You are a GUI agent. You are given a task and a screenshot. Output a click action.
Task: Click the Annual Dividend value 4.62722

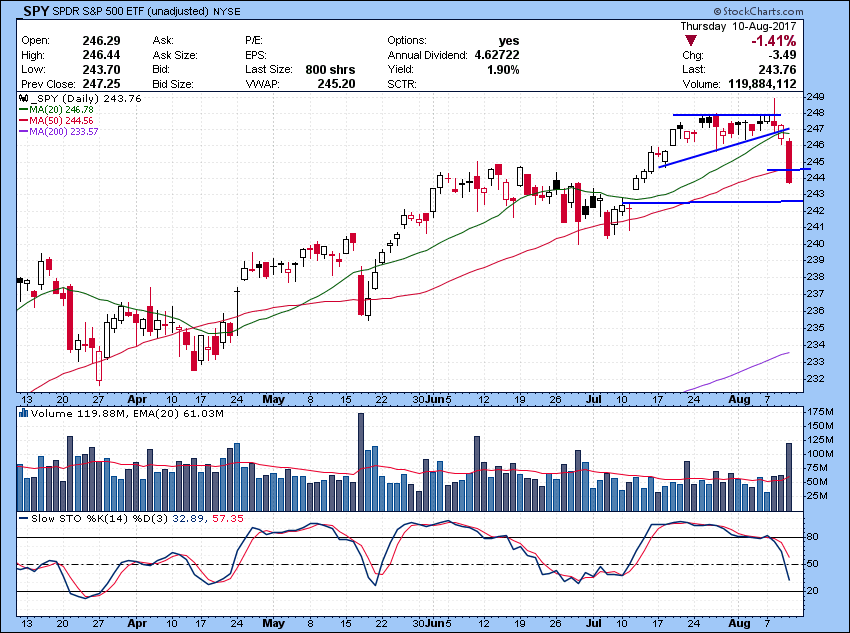click(x=497, y=55)
